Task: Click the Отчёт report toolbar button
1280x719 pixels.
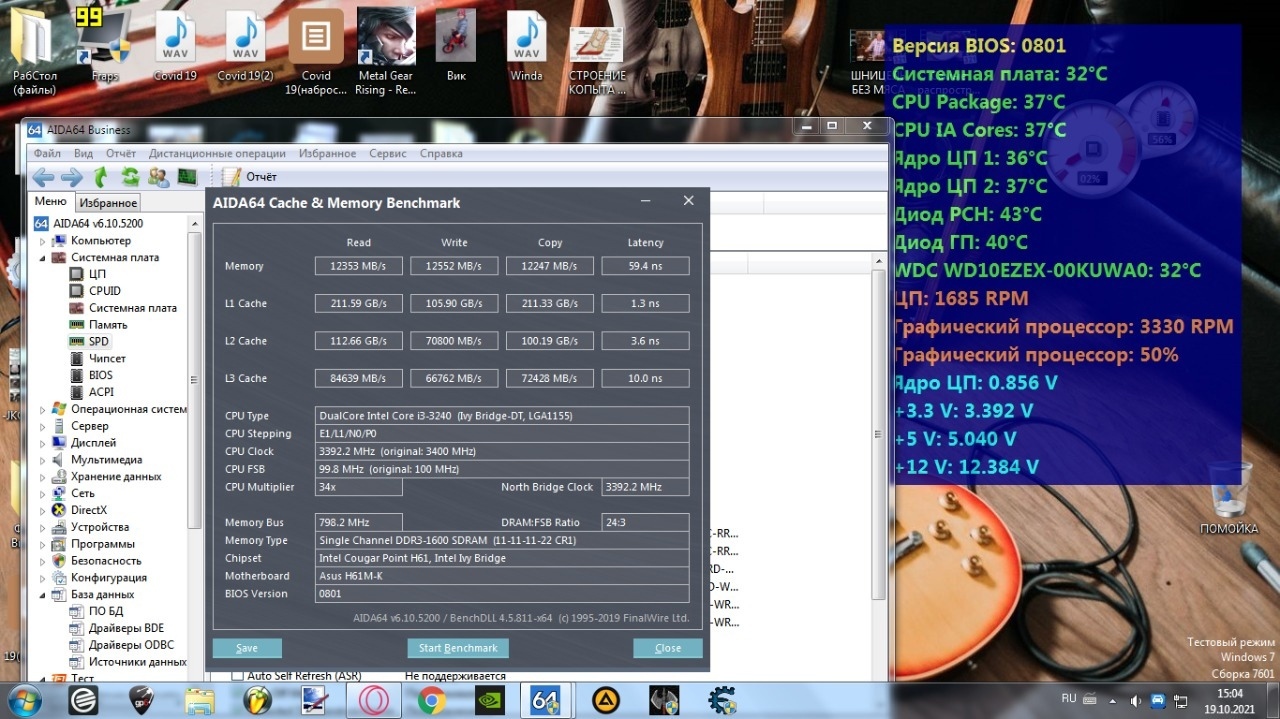Action: [250, 177]
